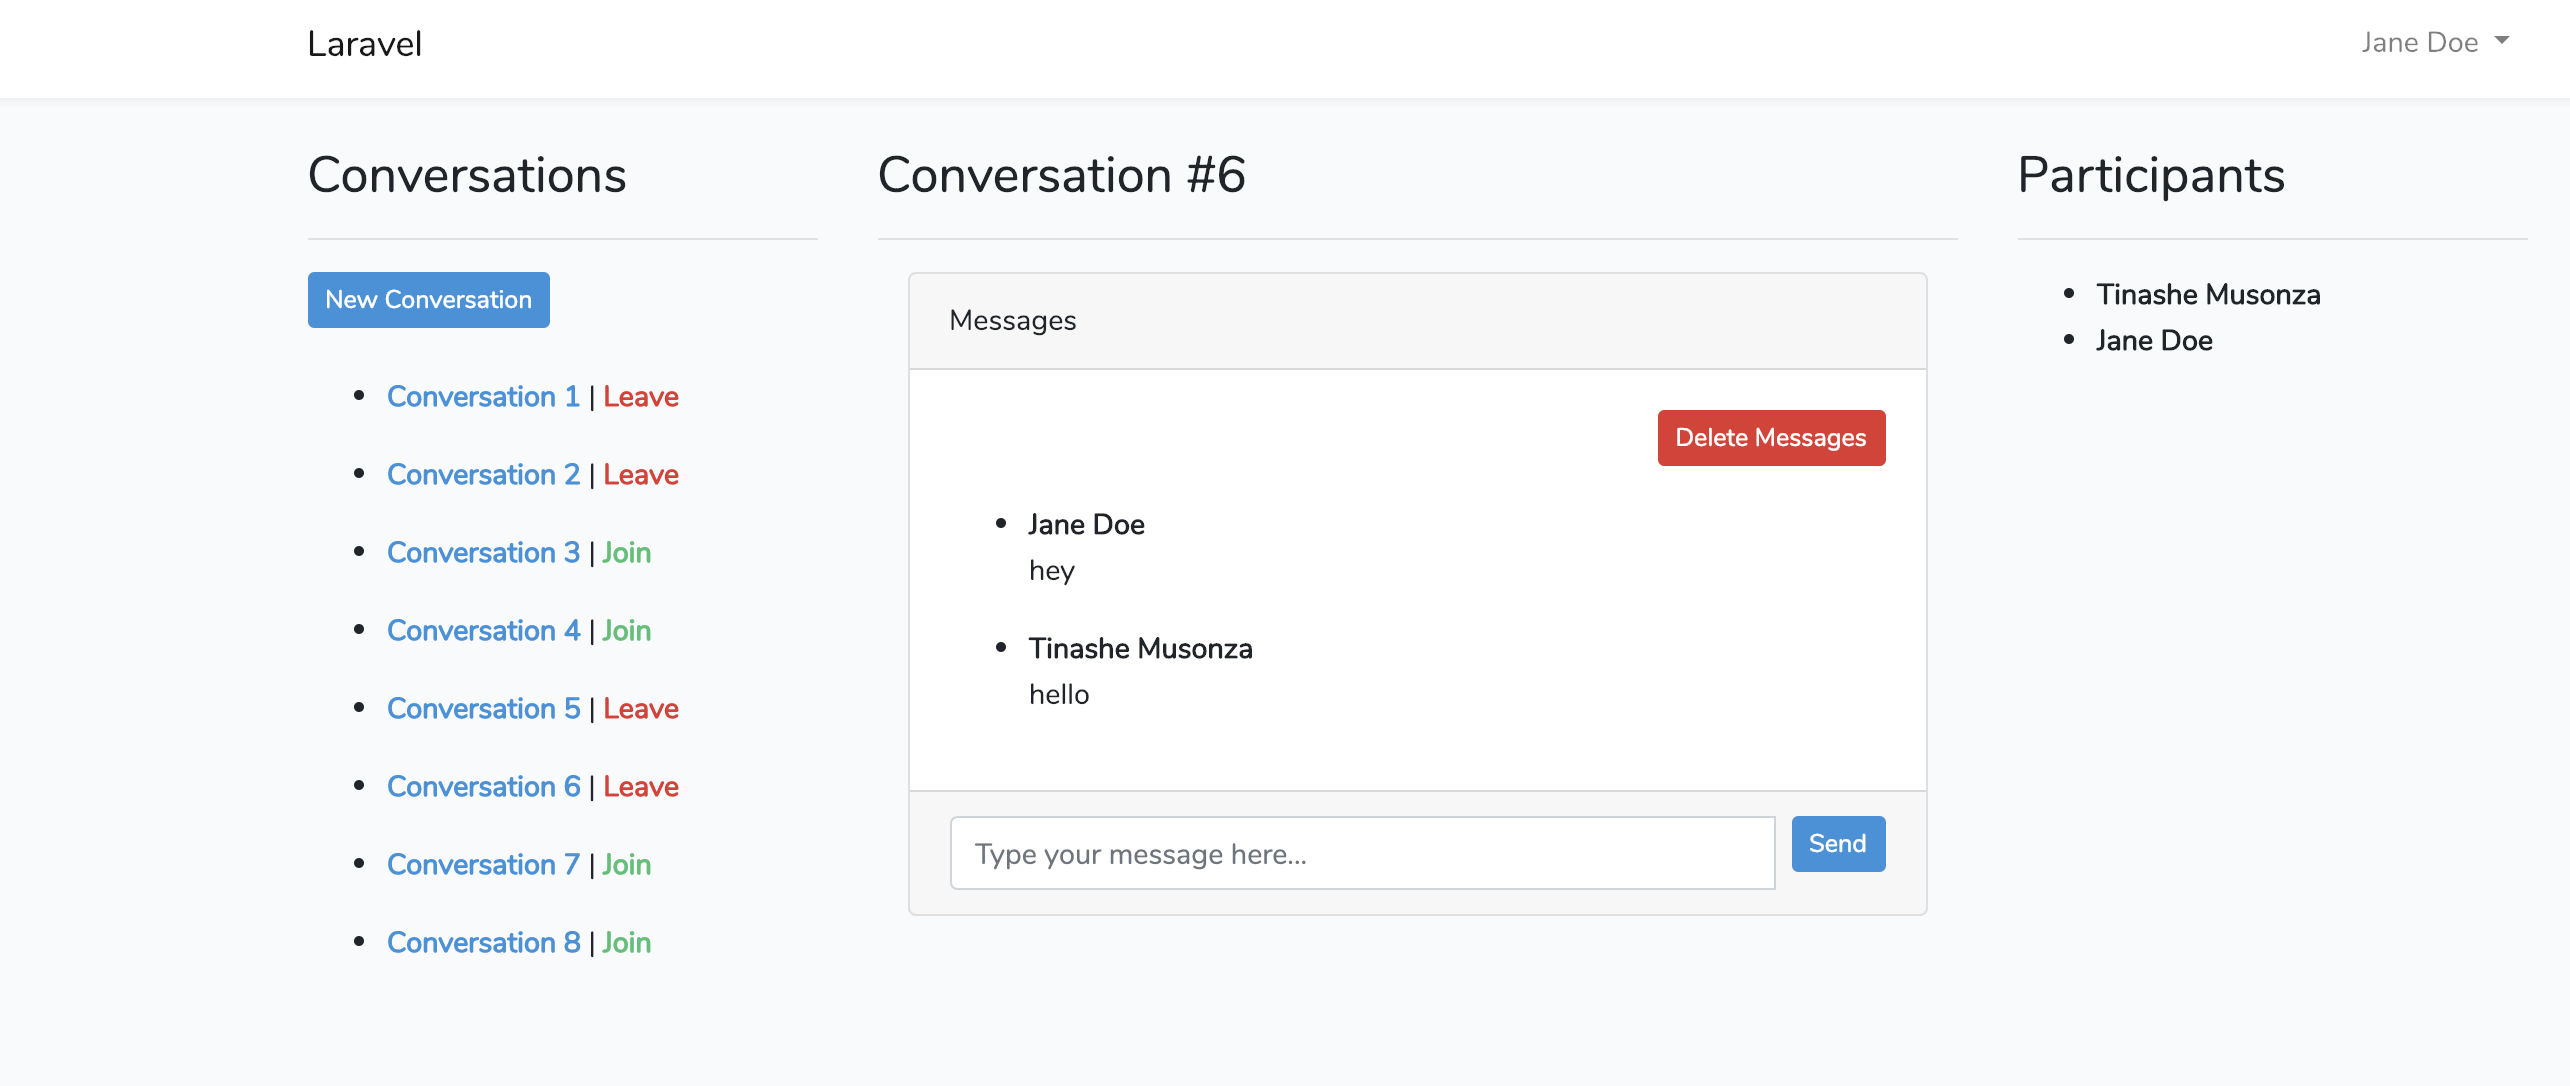This screenshot has width=2570, height=1086.
Task: Open Conversation 8 link
Action: tap(483, 943)
